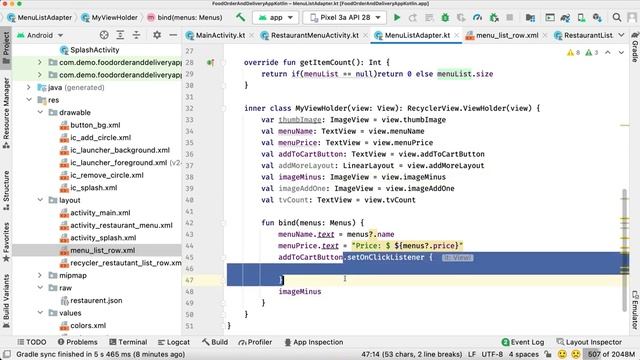
Task: Collapse the res folder
Action: point(29,100)
